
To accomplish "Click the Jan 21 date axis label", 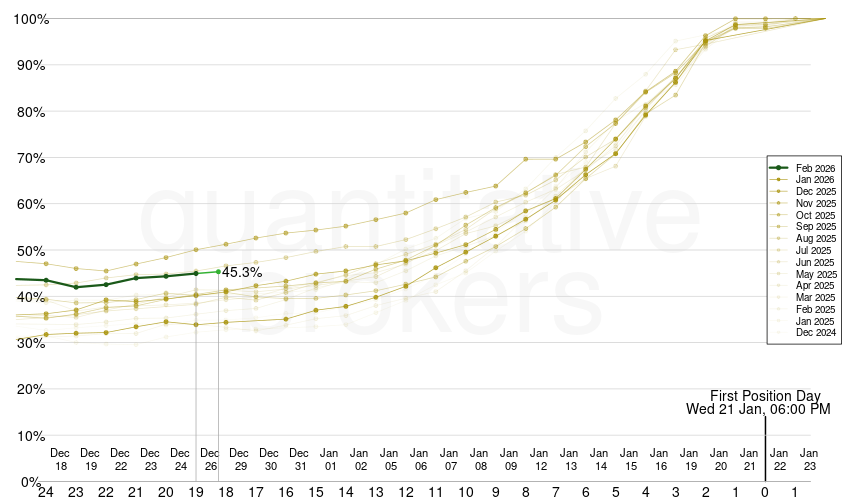I will [x=749, y=459].
